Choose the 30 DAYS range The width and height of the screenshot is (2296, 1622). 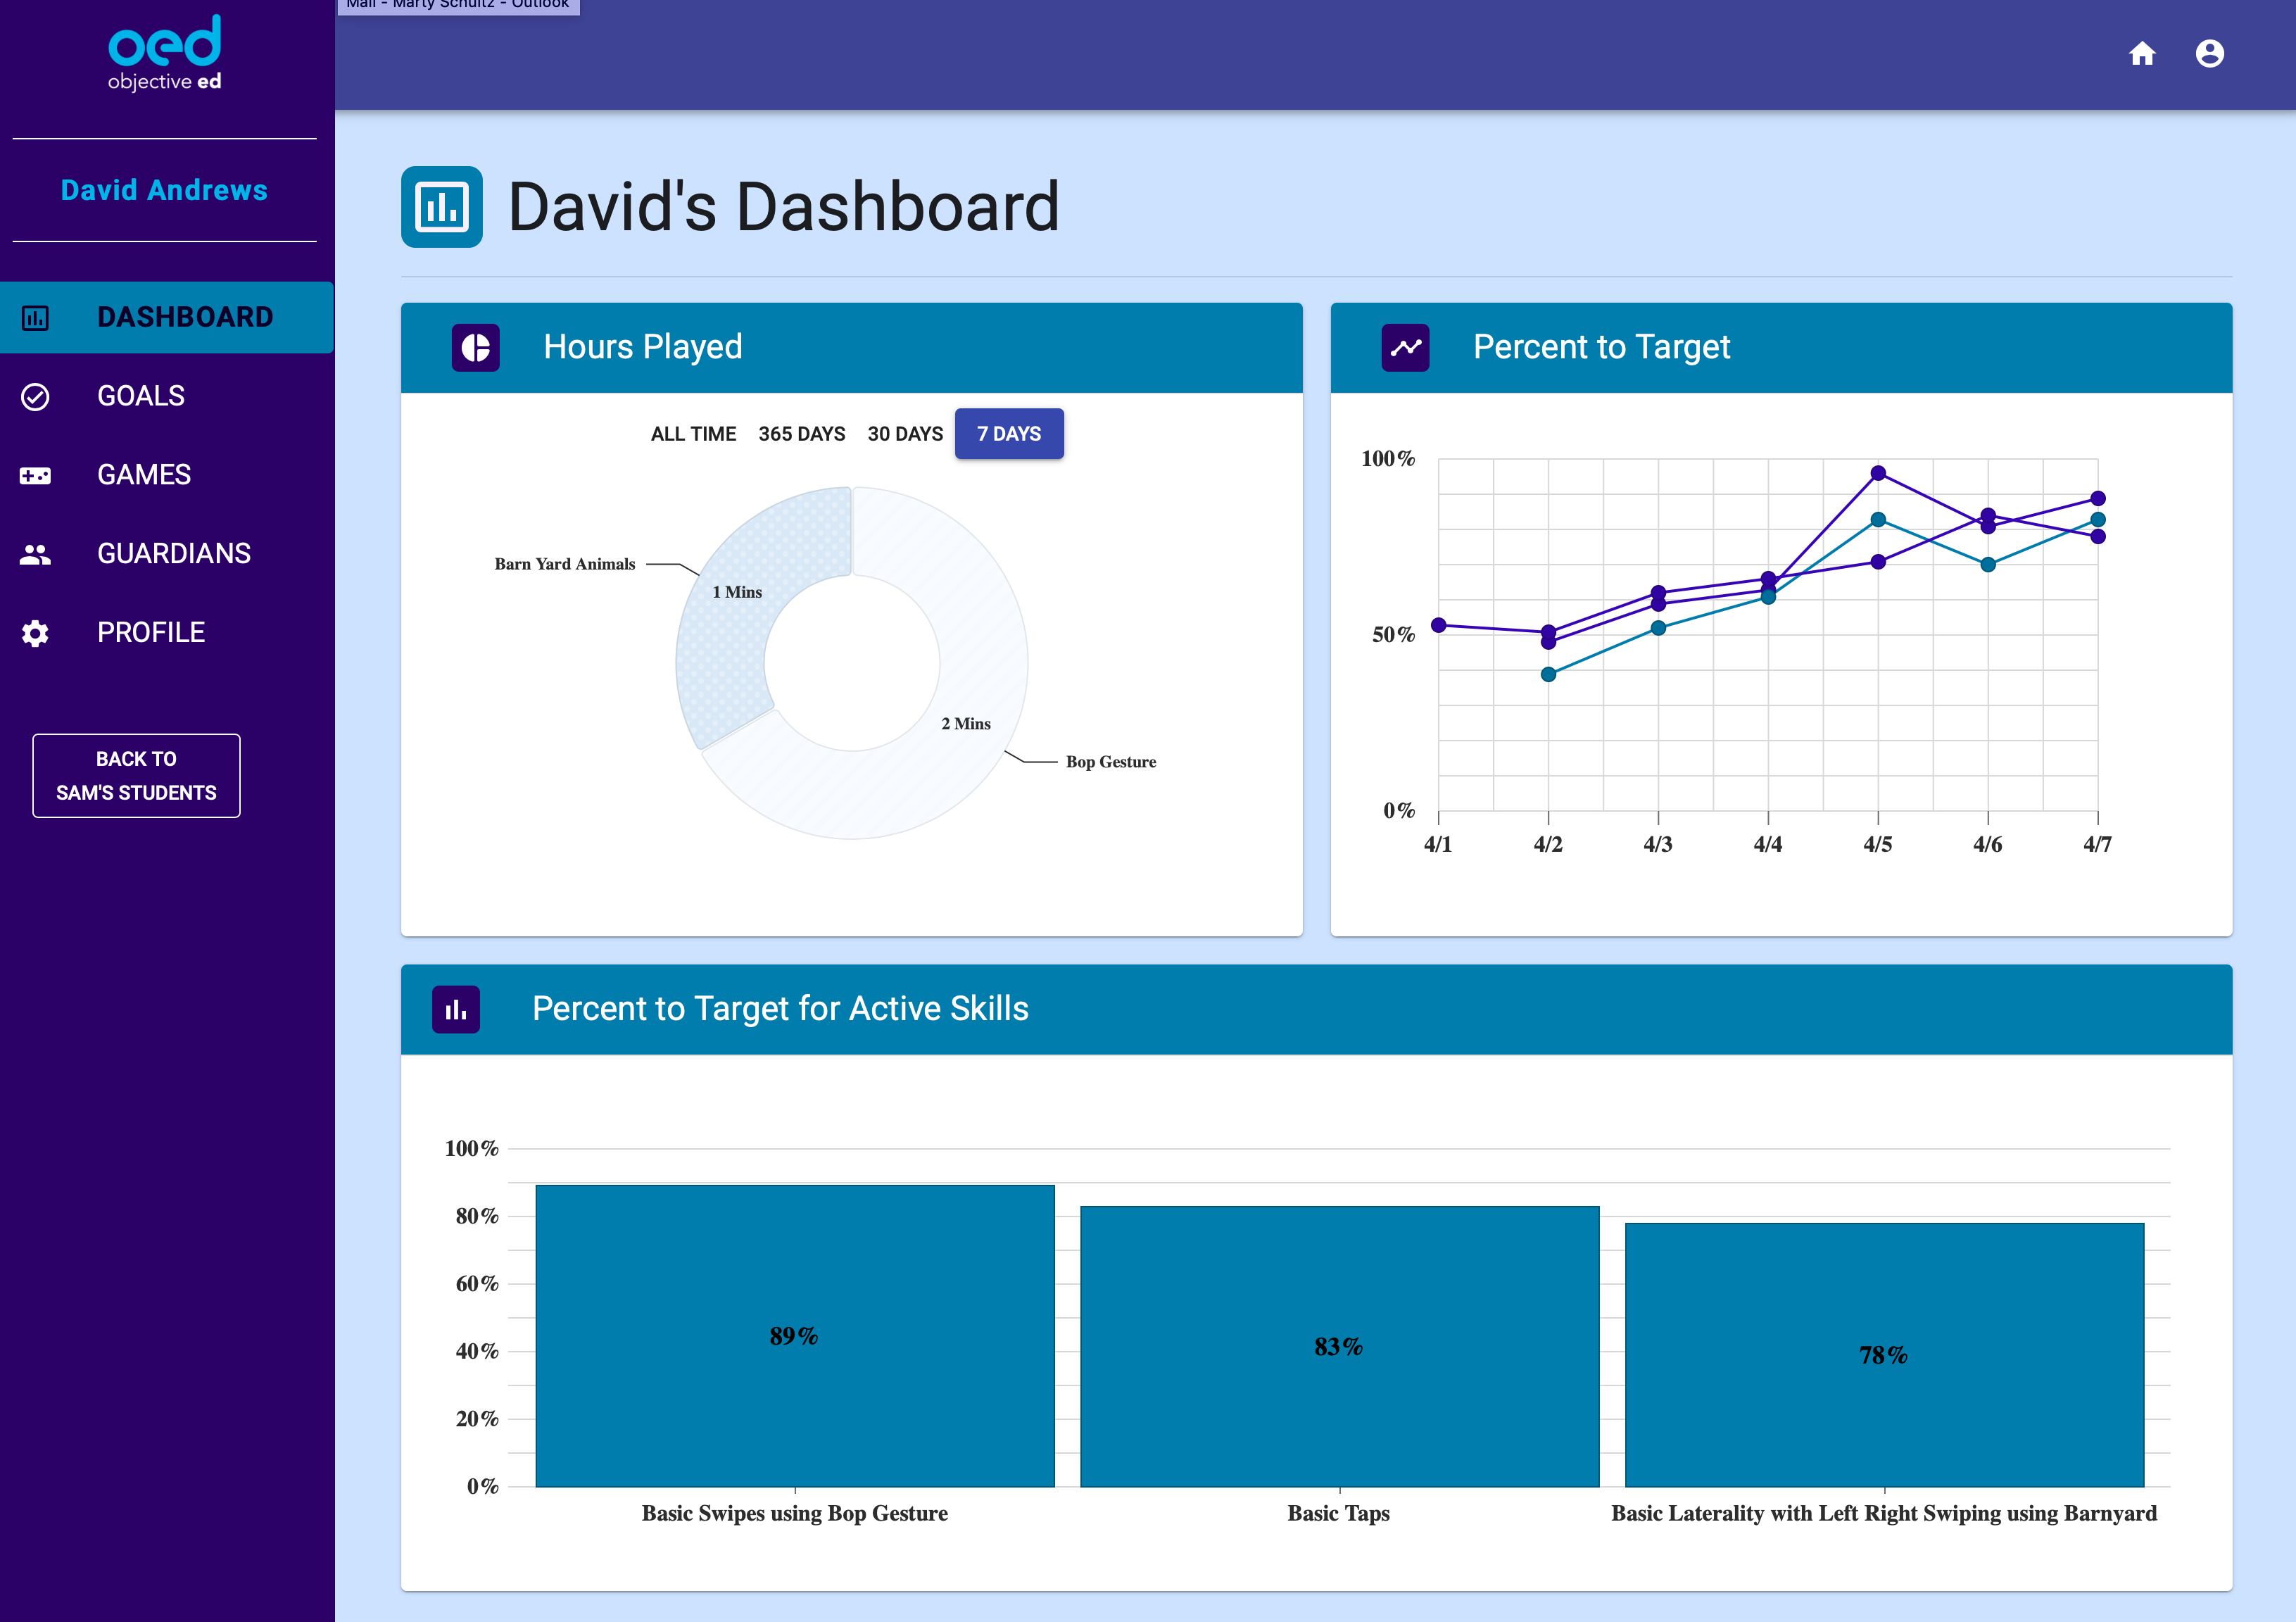(905, 434)
